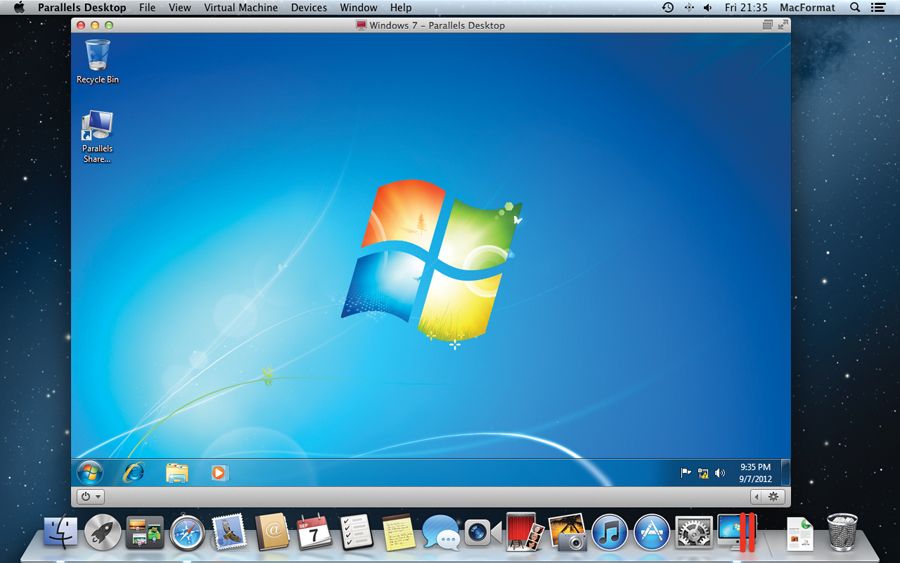Image resolution: width=900 pixels, height=563 pixels.
Task: Open the Window menu
Action: pos(358,7)
